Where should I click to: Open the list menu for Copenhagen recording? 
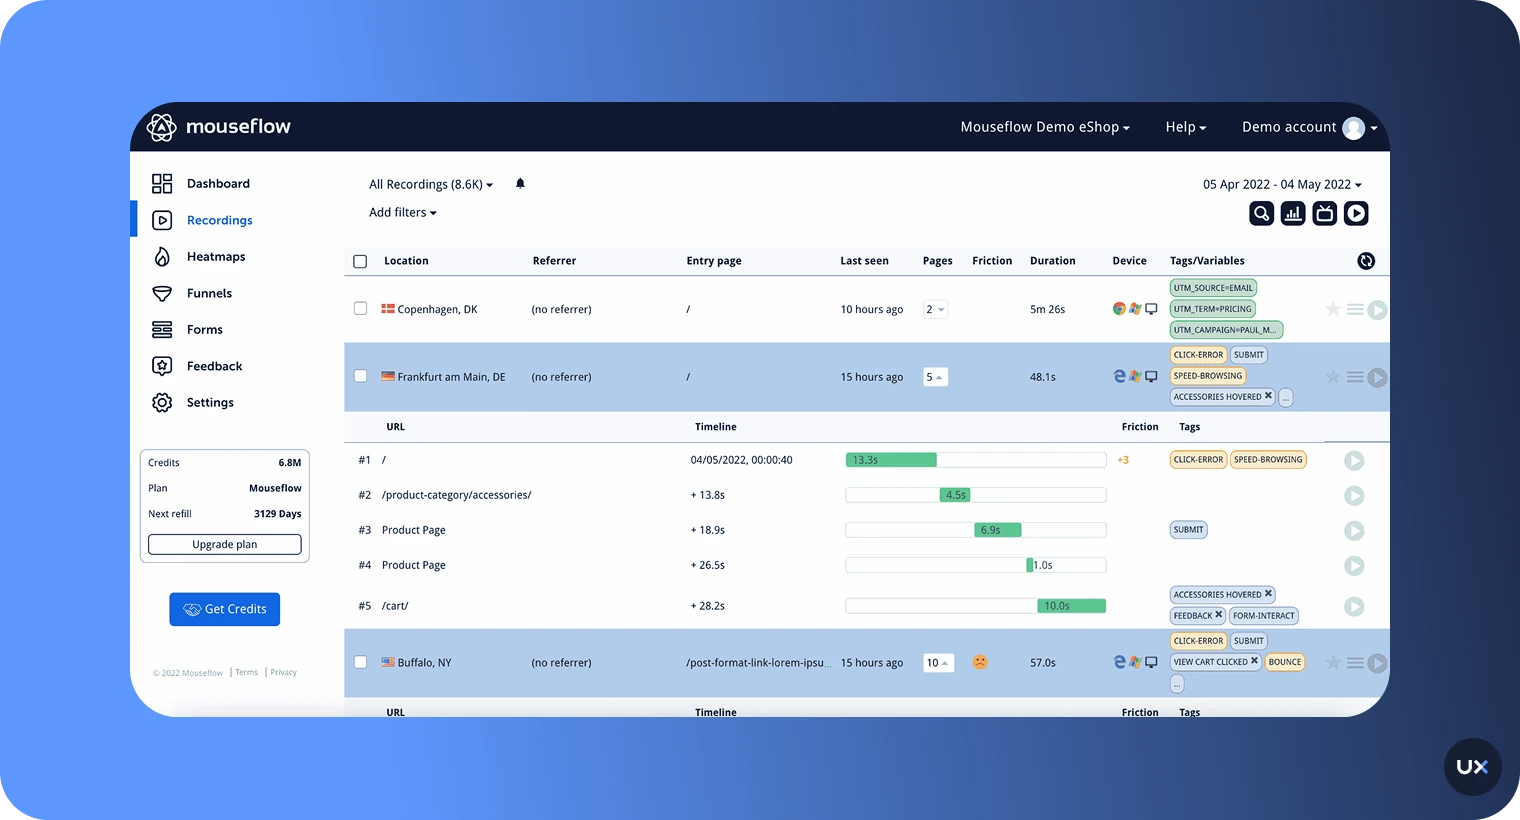(x=1355, y=309)
